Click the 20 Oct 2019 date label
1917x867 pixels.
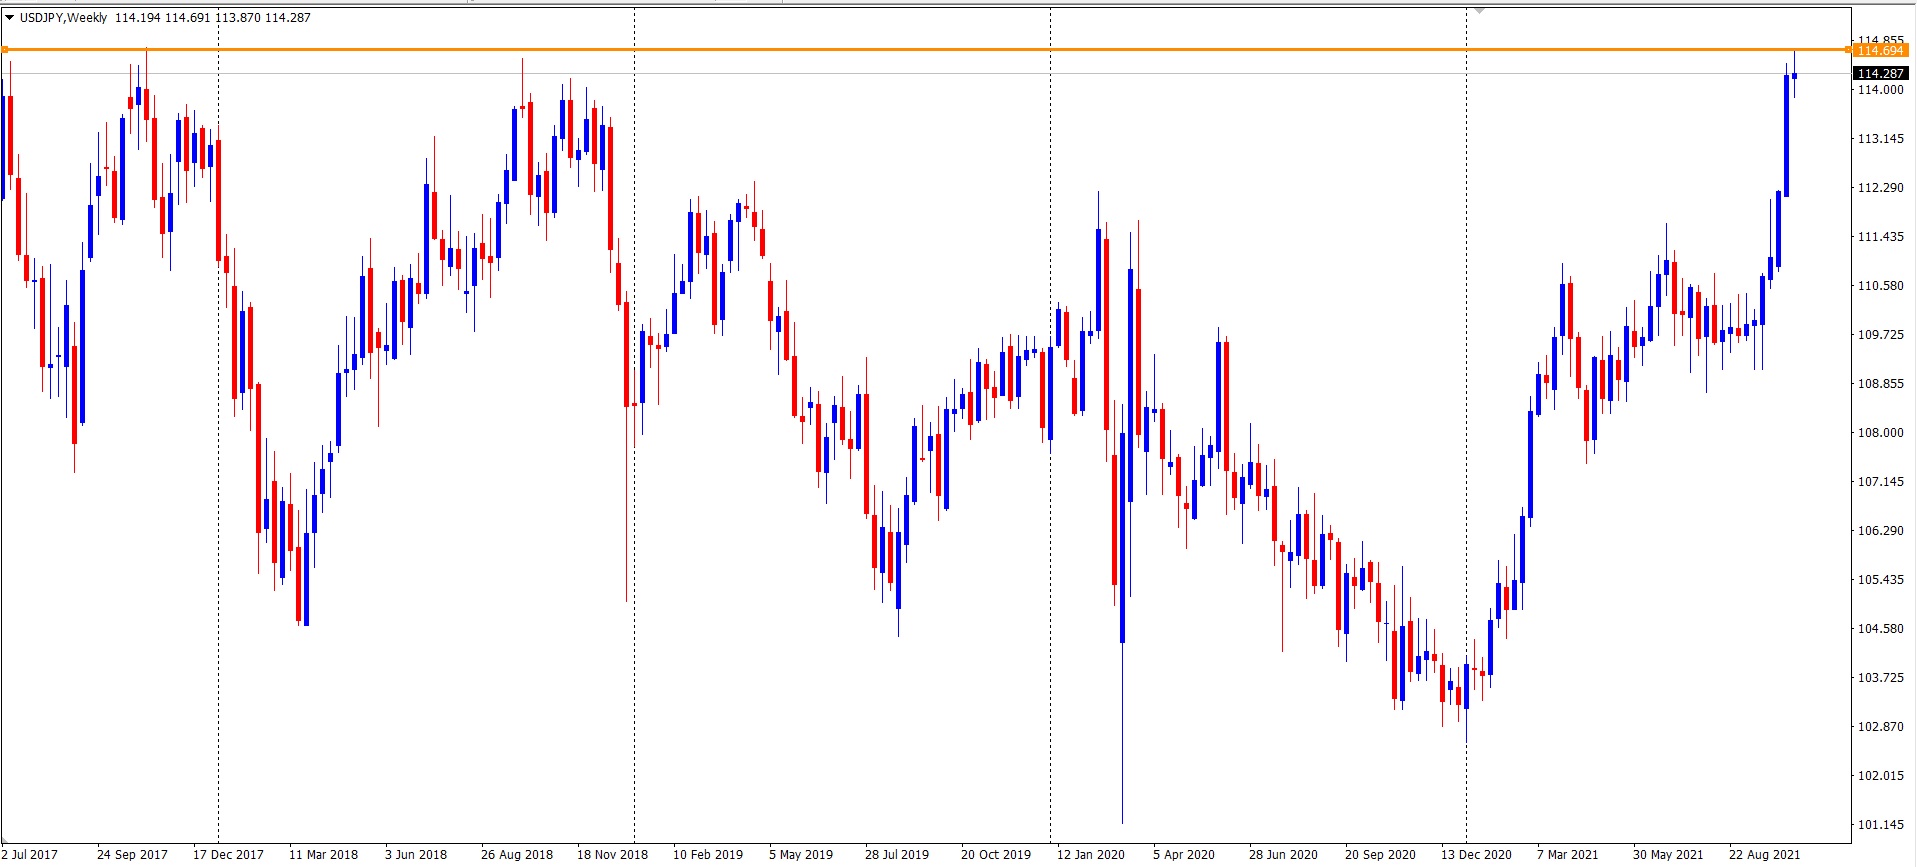[995, 854]
